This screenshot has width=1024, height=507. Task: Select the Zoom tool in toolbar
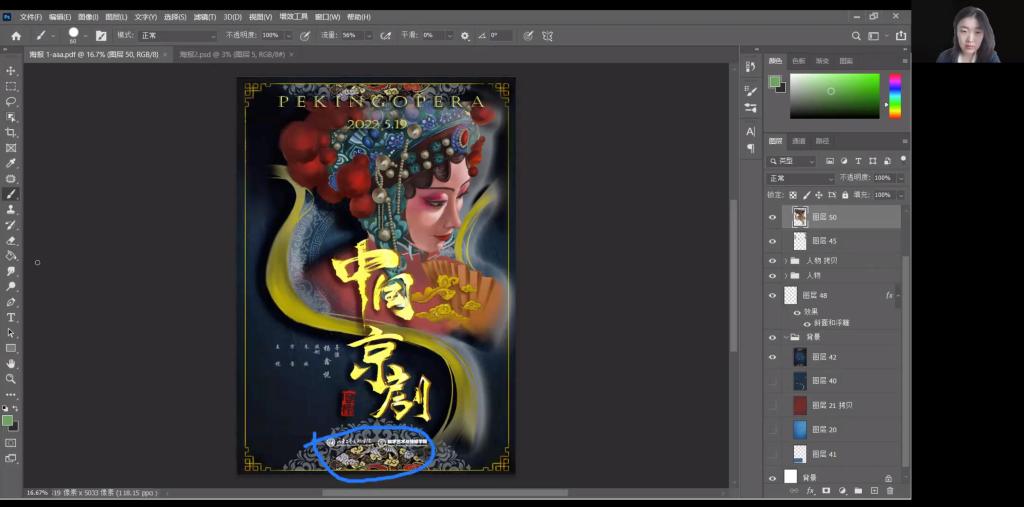(11, 379)
